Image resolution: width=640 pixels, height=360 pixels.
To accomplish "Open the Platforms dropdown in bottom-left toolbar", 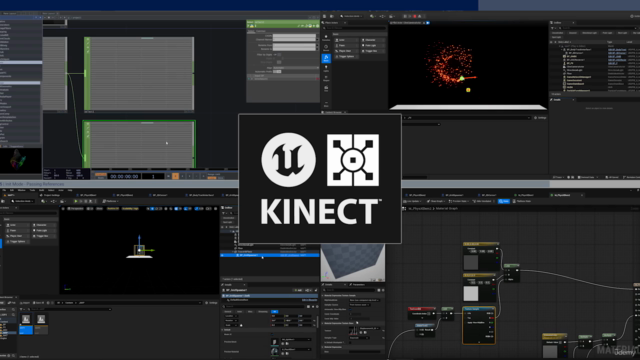I will pyautogui.click(x=111, y=201).
